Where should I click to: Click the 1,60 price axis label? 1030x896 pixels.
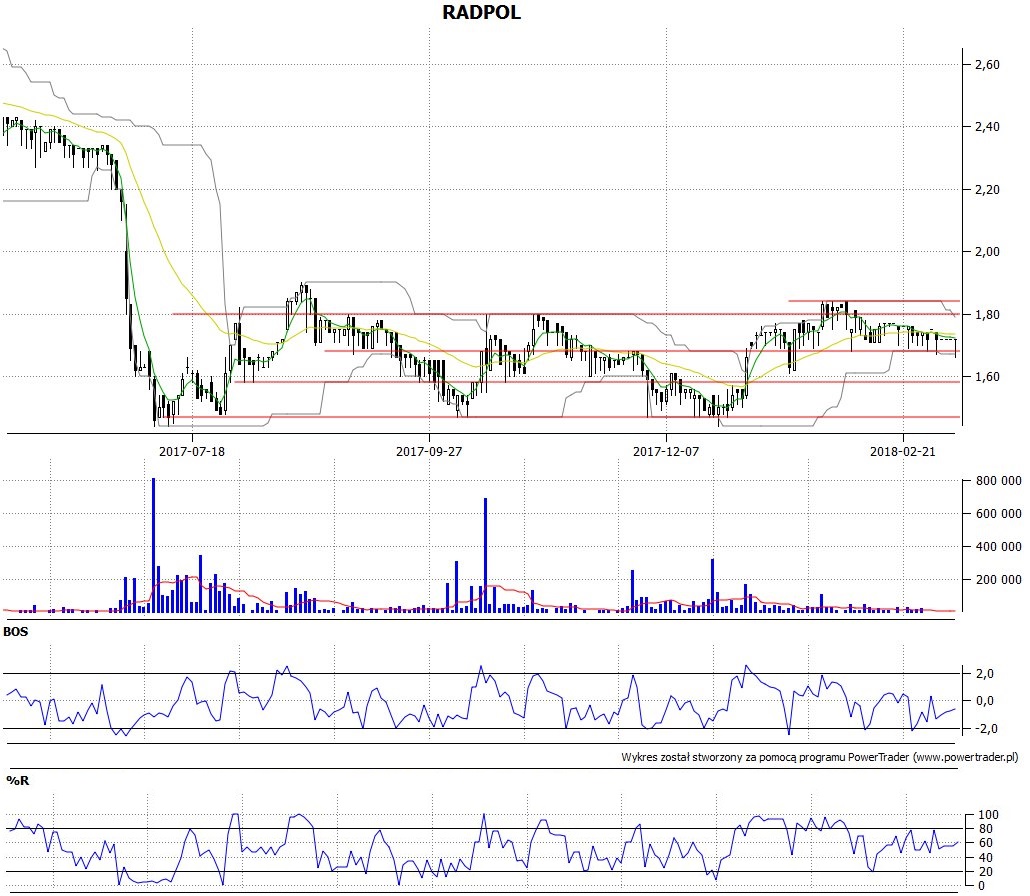[987, 377]
